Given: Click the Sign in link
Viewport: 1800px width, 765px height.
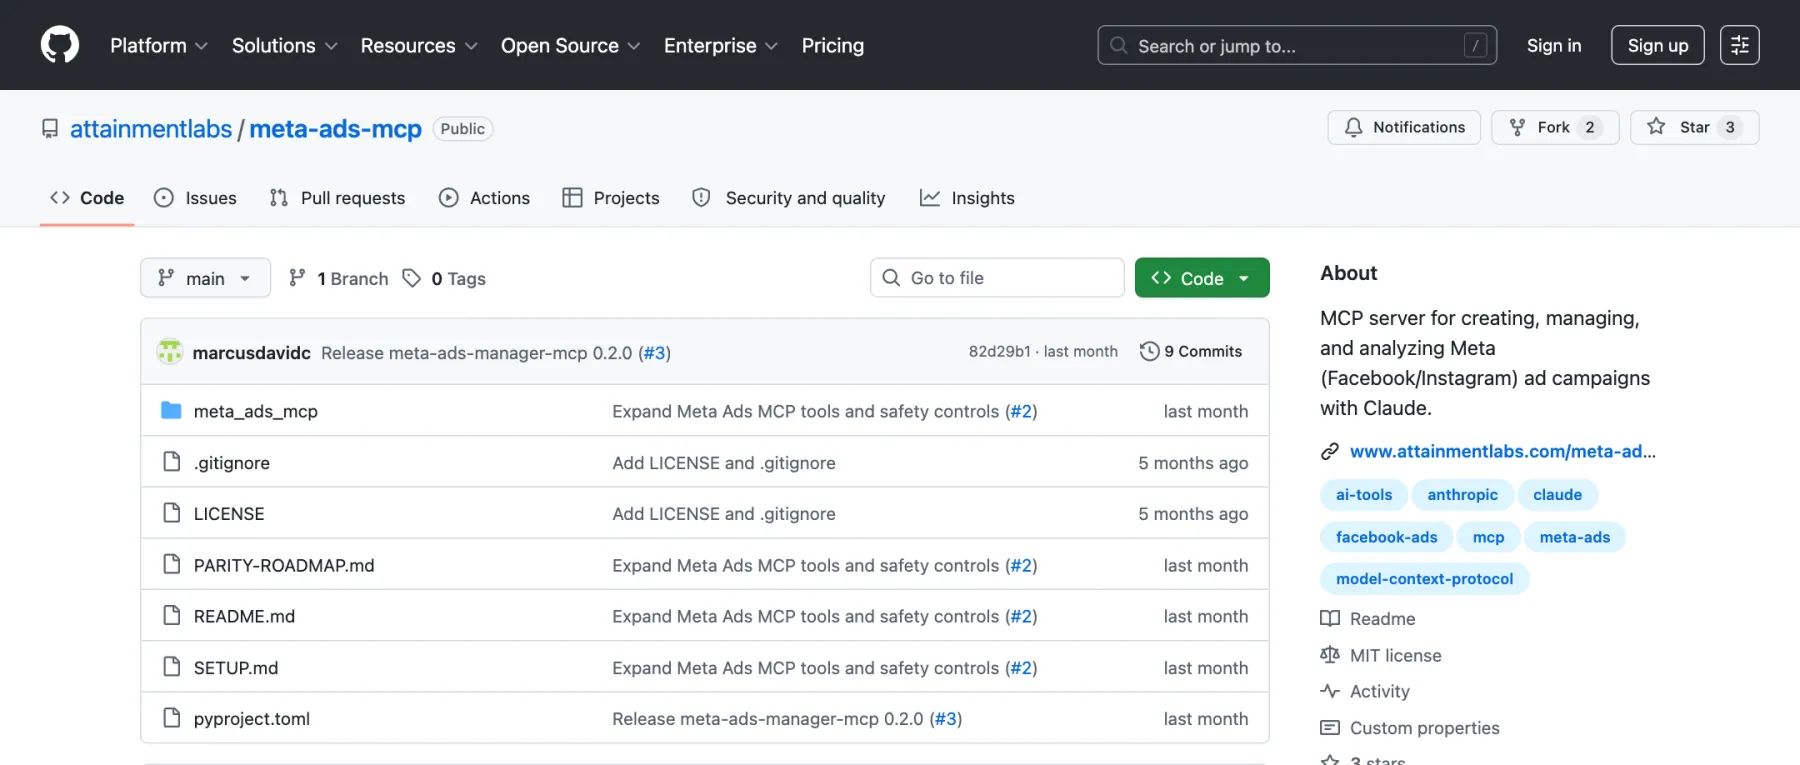Looking at the screenshot, I should point(1554,46).
